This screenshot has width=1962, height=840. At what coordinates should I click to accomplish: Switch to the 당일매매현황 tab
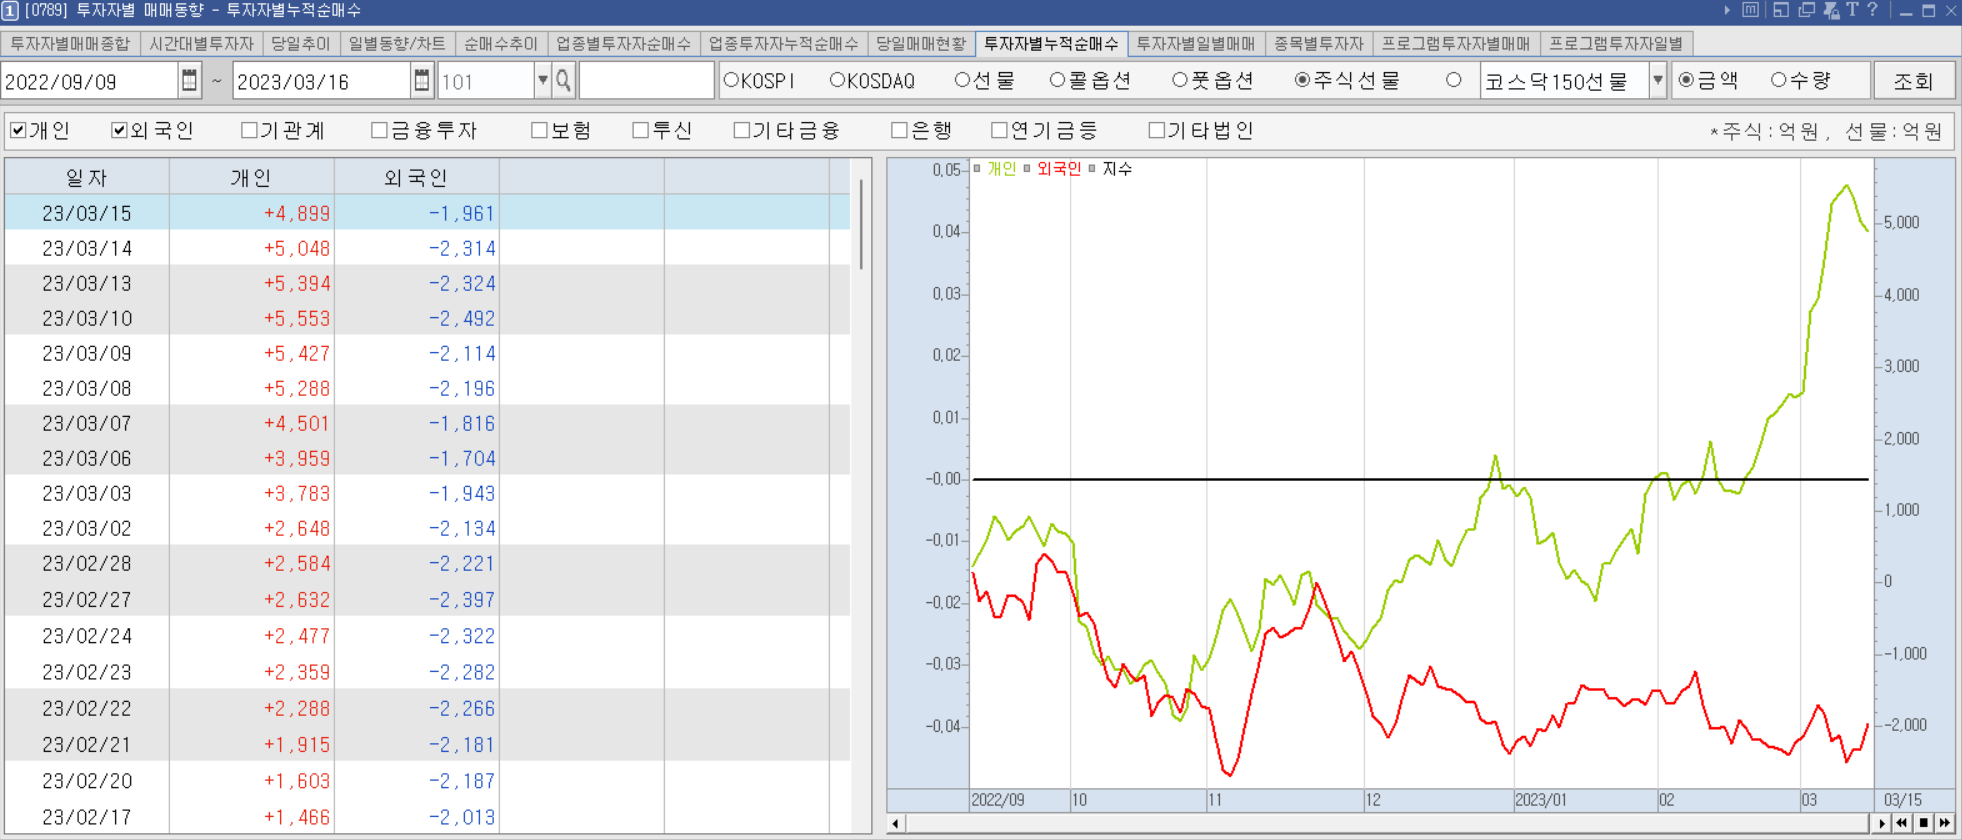point(922,44)
